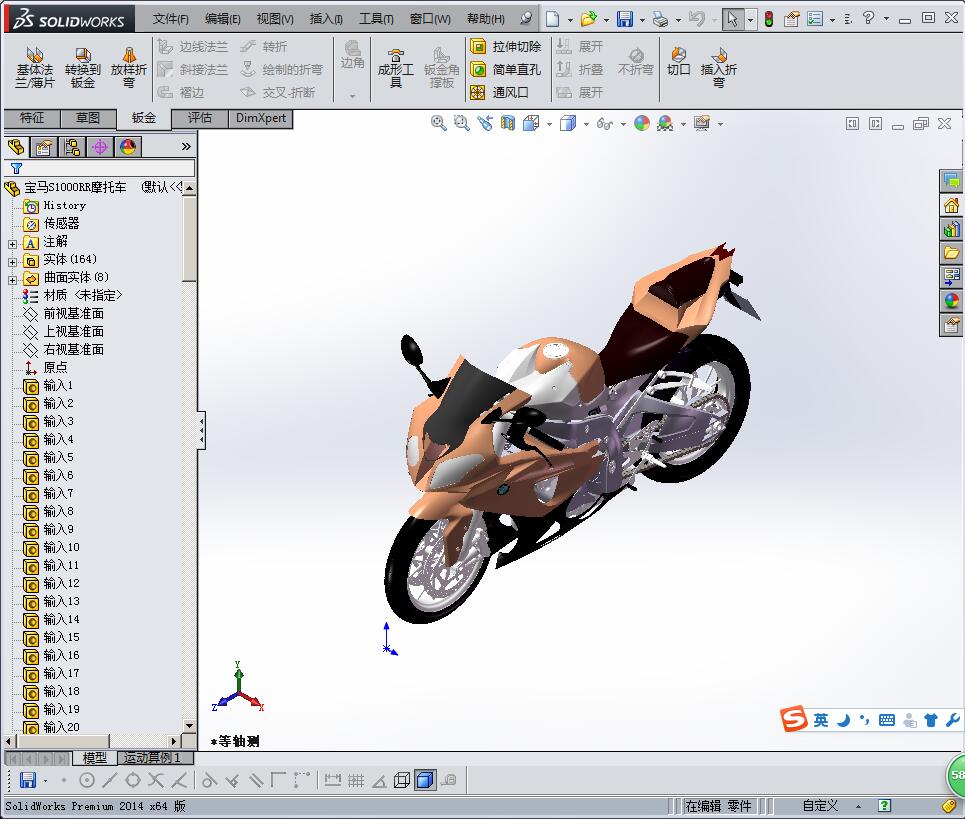The image size is (965, 819).
Task: Toggle the Sogou soft keyboard icon
Action: 887,720
